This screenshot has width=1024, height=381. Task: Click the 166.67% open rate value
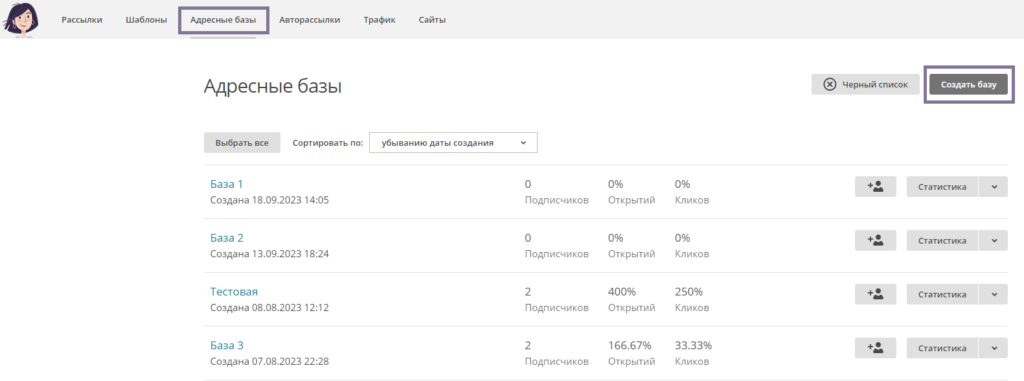tap(630, 345)
